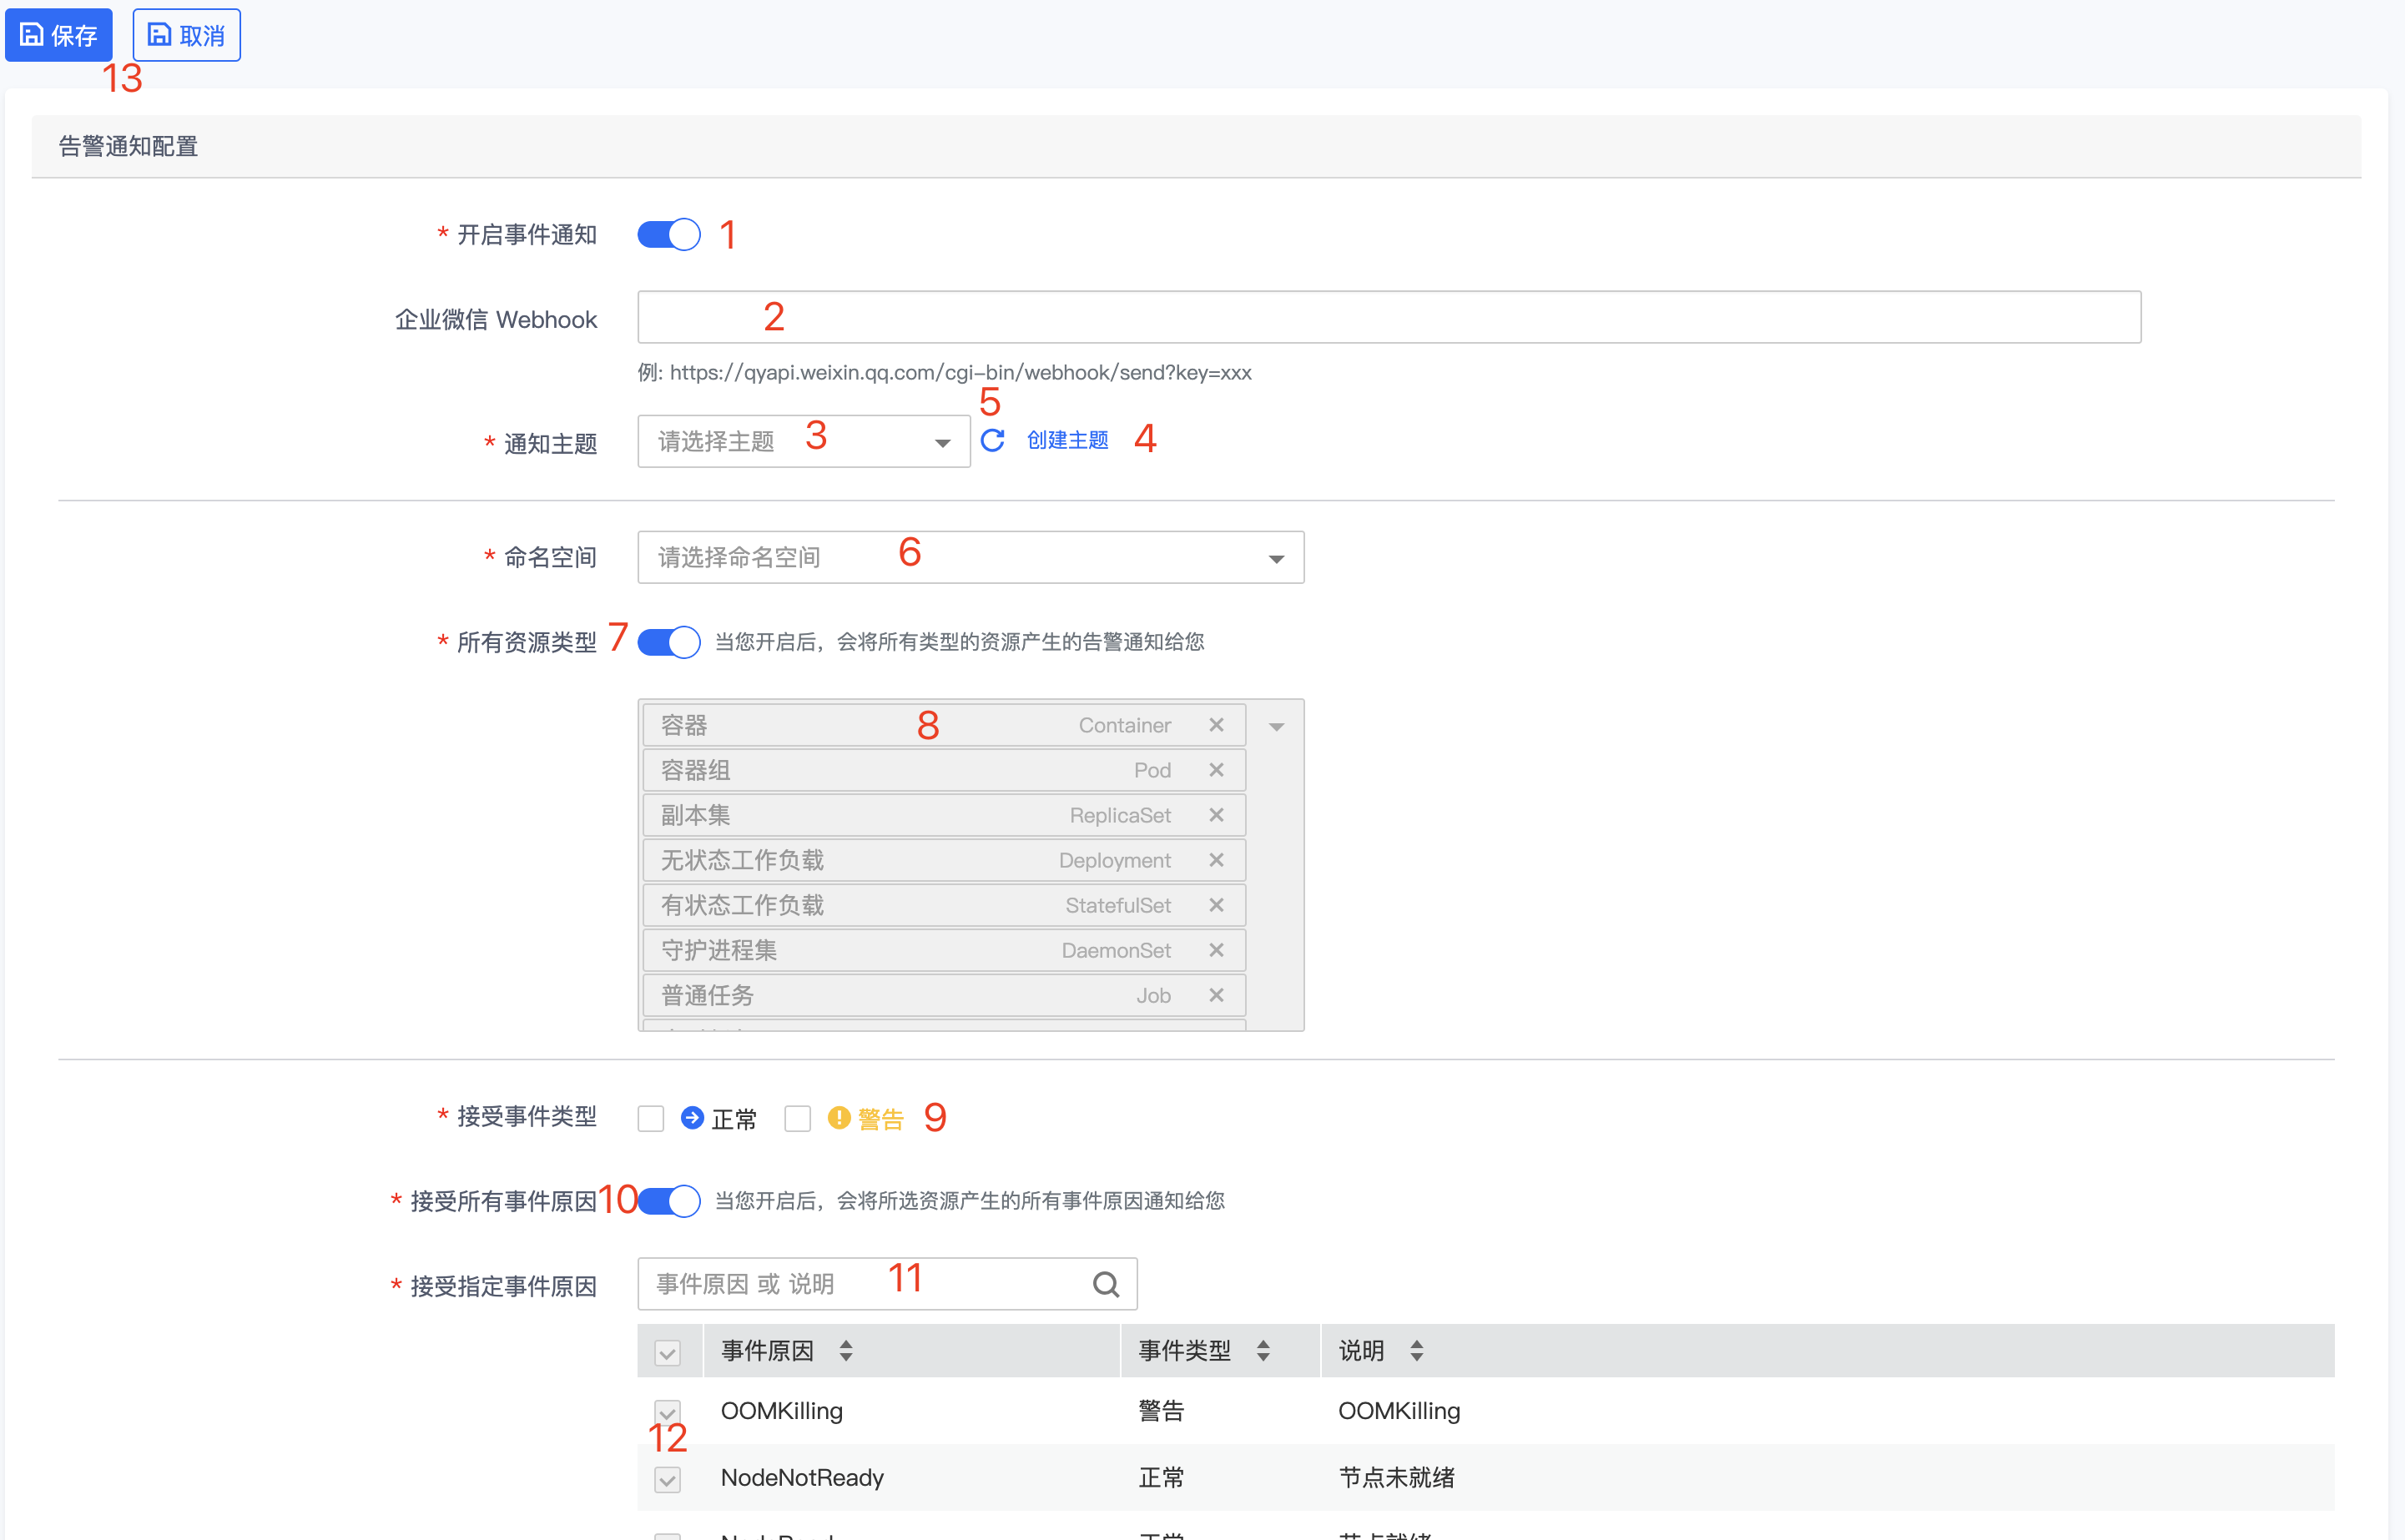Viewport: 2405px width, 1540px height.
Task: Remove the 普通任务 Job tag
Action: pyautogui.click(x=1216, y=995)
